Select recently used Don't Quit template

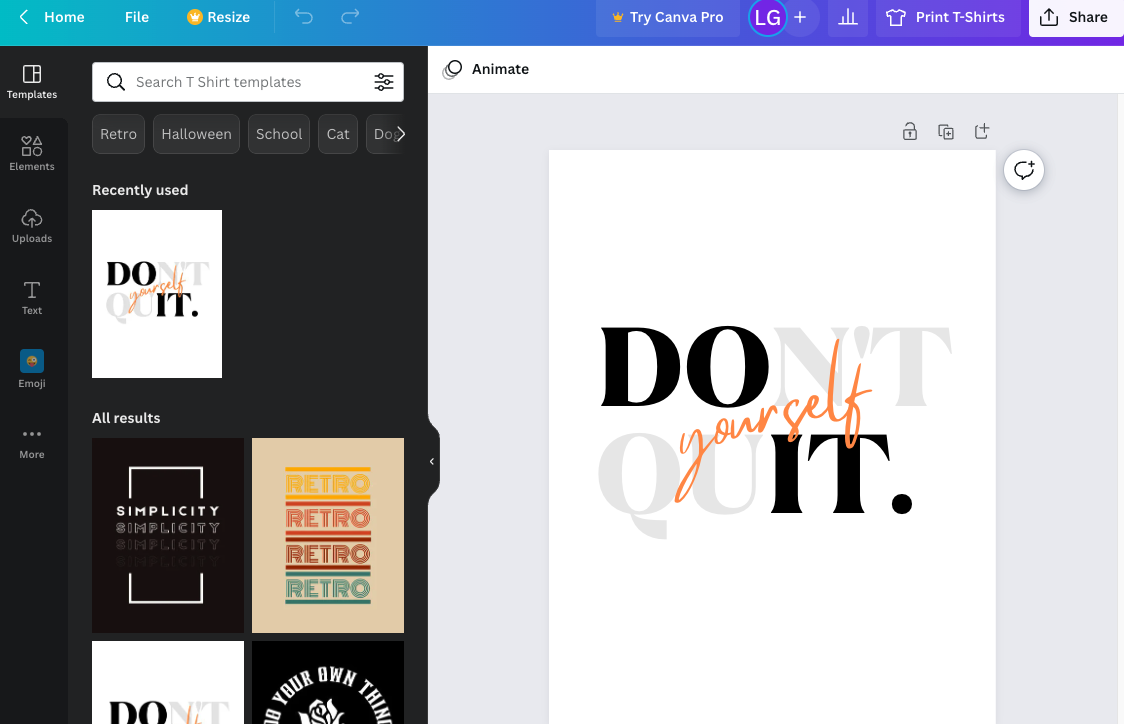(157, 294)
